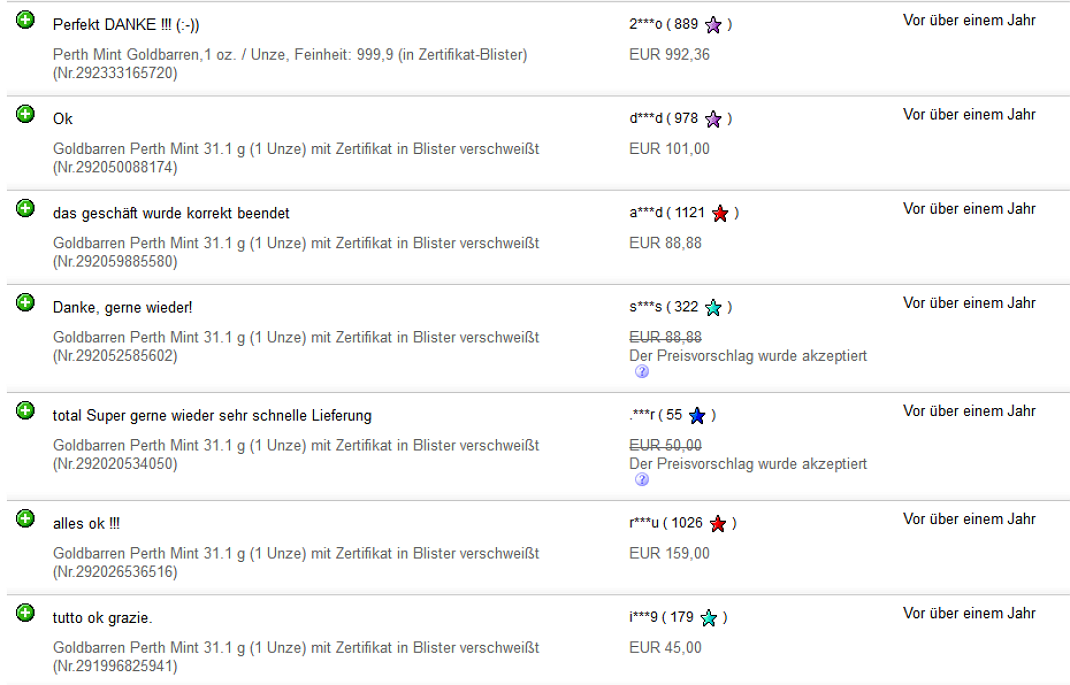
Task: Open help icon under .***r price proposal
Action: pos(641,479)
